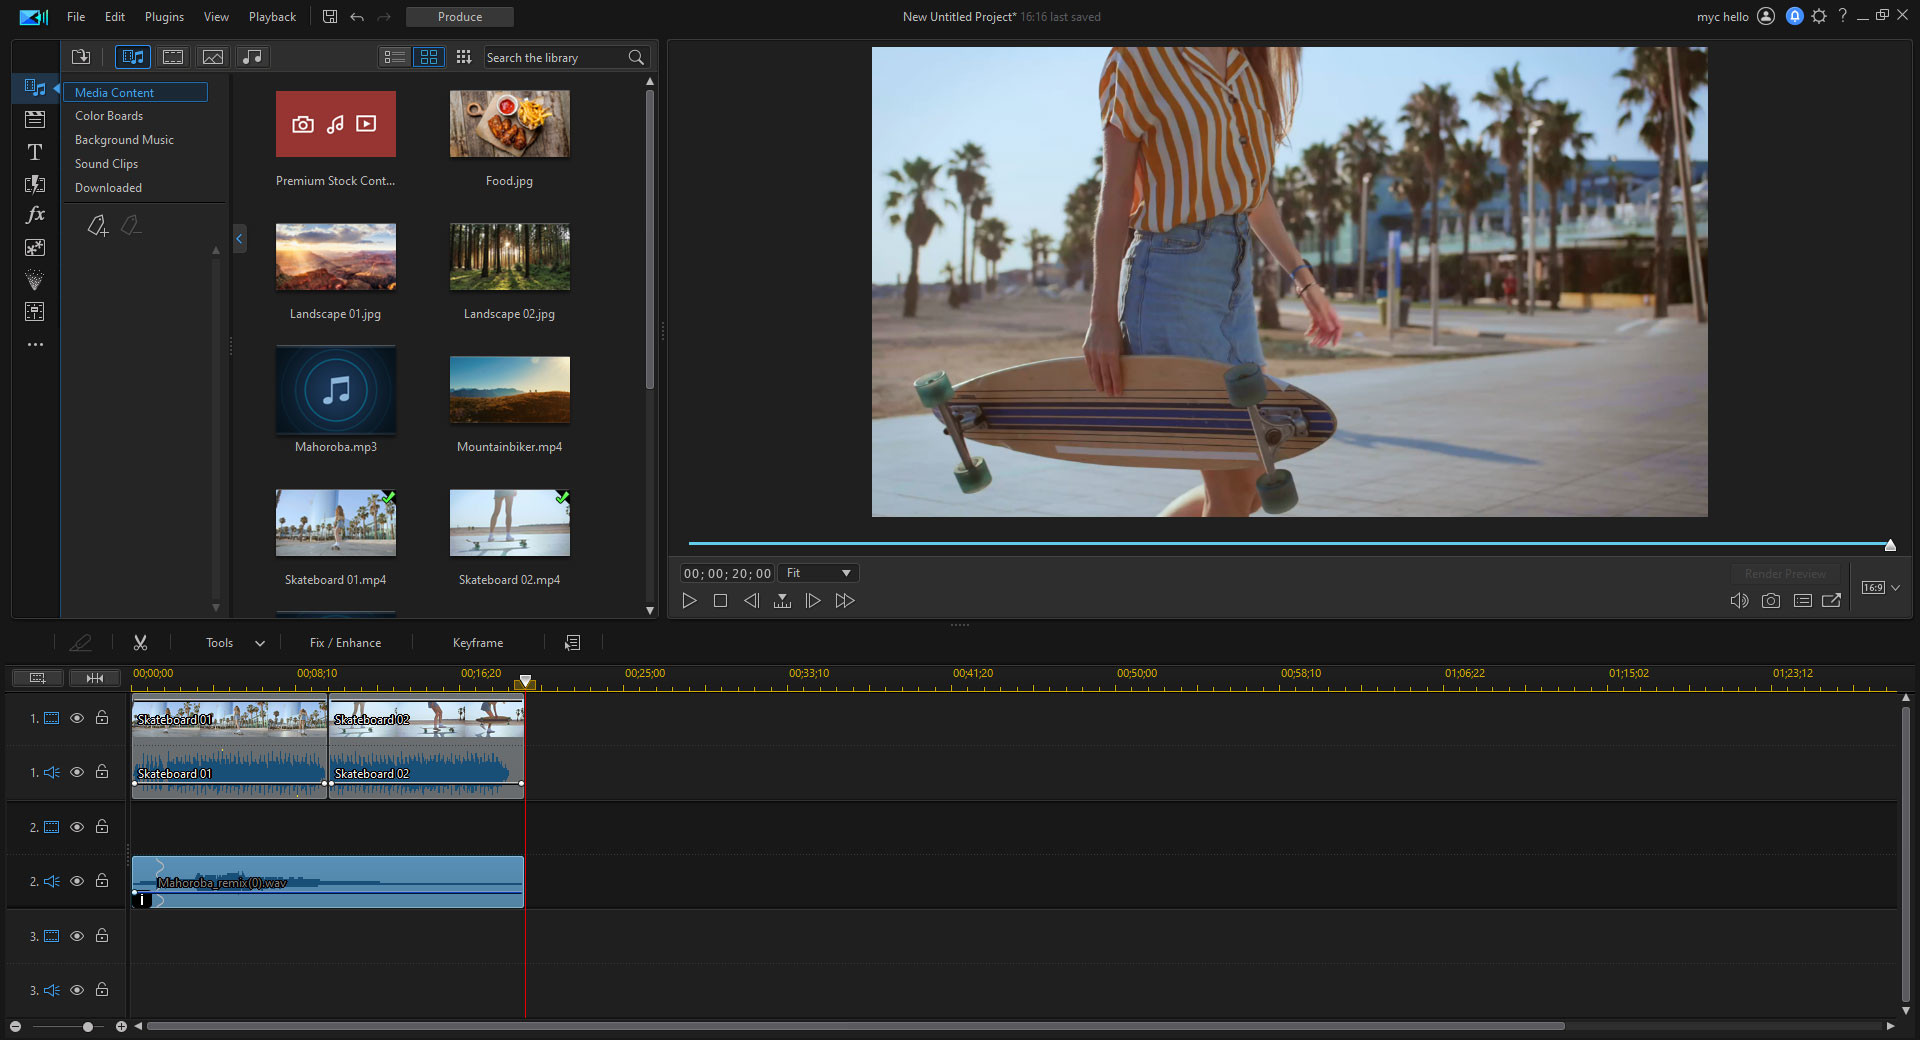
Task: Open the Titles room panel
Action: coord(35,152)
